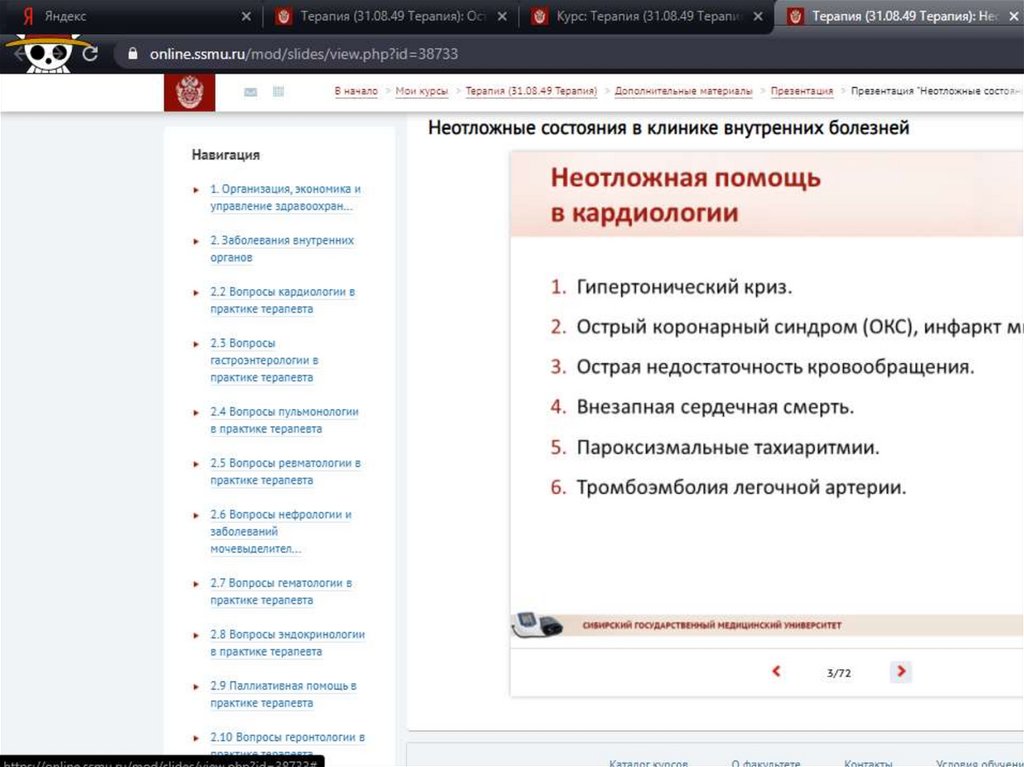This screenshot has height=767, width=1024.
Task: Expand arrow beside '1. Организация, экономика'
Action: pos(196,190)
